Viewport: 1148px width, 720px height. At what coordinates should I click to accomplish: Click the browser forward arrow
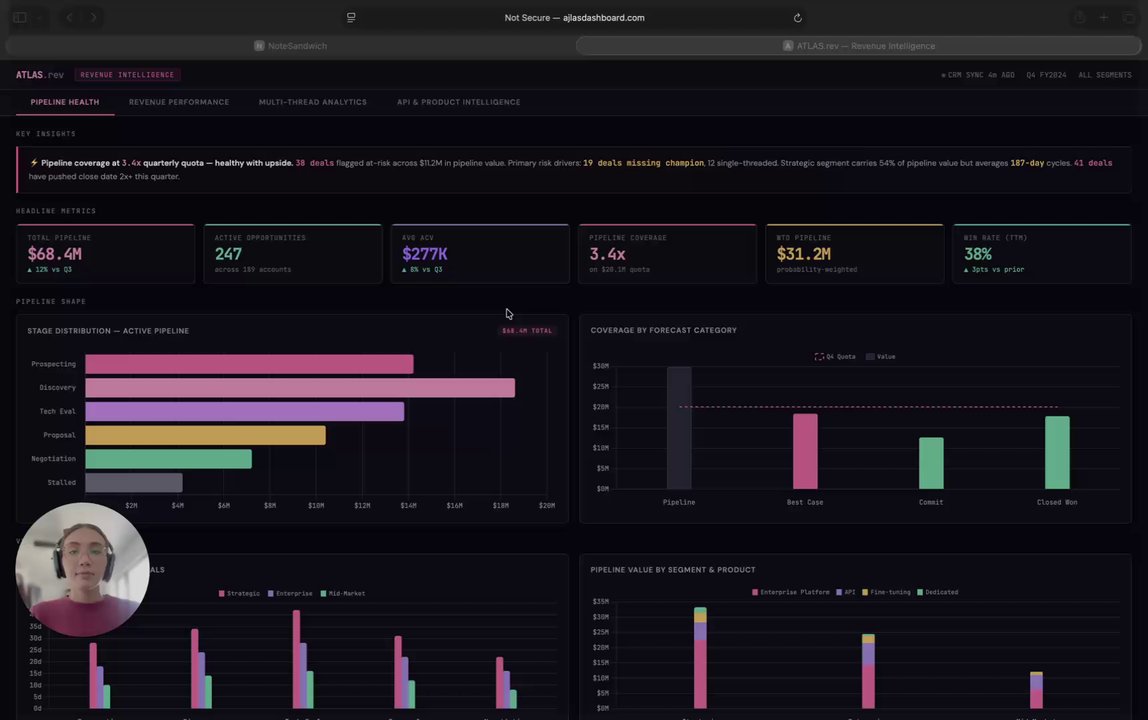click(94, 18)
